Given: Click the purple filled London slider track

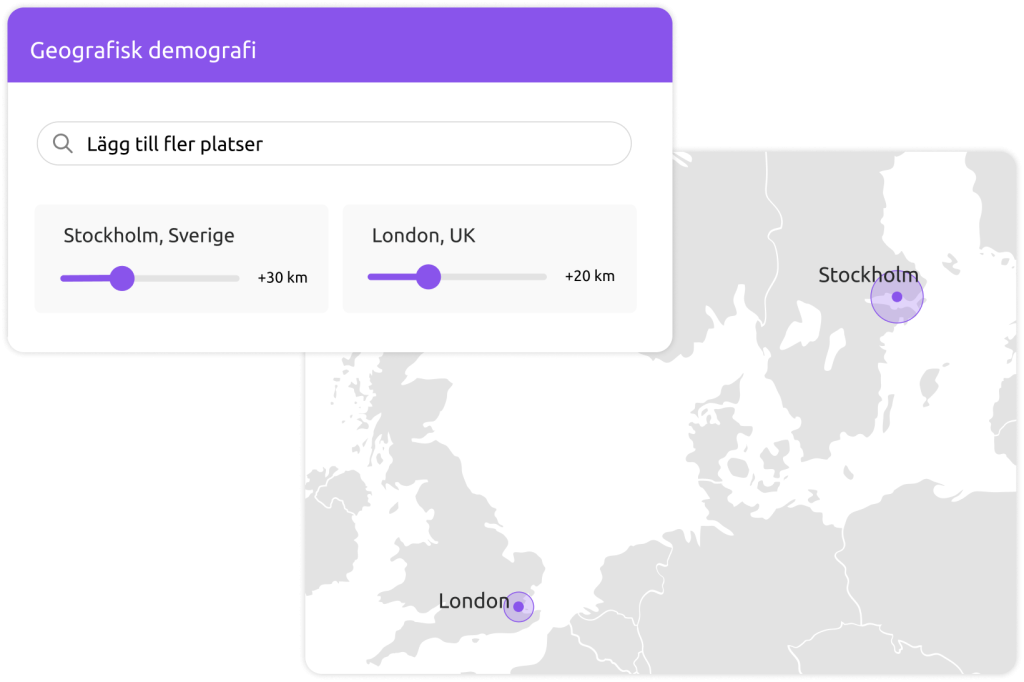Looking at the screenshot, I should [390, 277].
